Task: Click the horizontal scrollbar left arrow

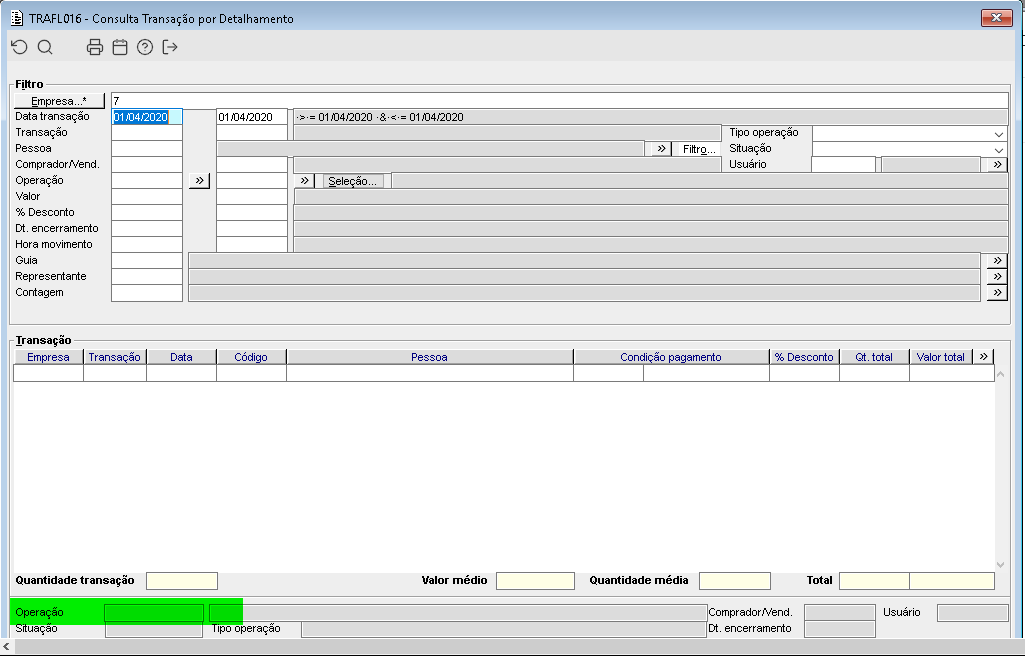Action: tap(6, 646)
